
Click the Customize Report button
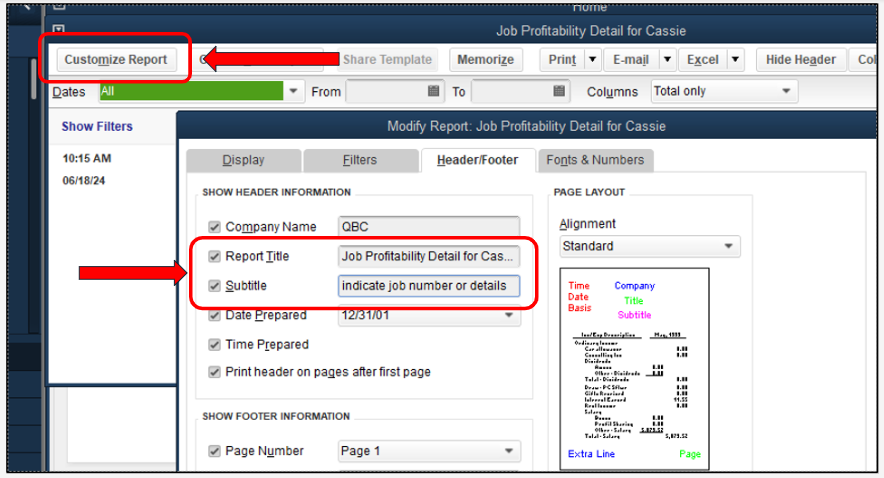tap(116, 60)
